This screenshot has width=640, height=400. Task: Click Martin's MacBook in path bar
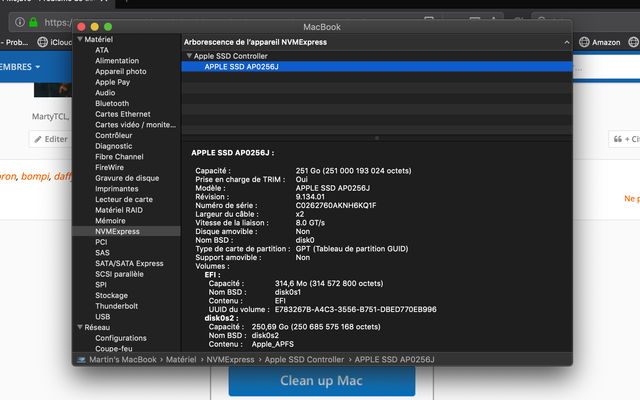[x=123, y=360]
